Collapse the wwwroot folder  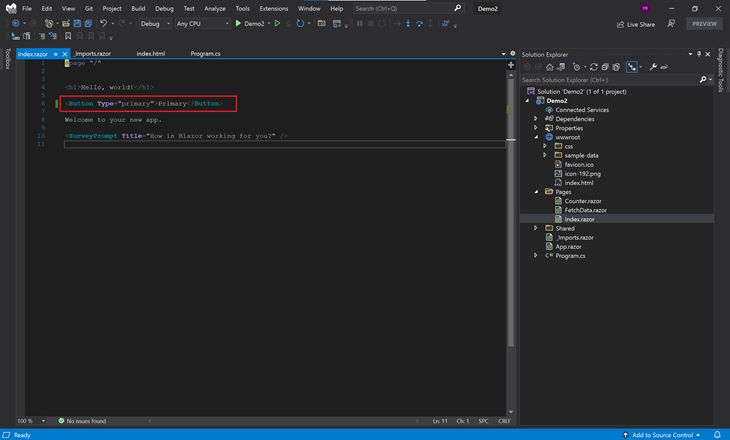click(x=536, y=137)
